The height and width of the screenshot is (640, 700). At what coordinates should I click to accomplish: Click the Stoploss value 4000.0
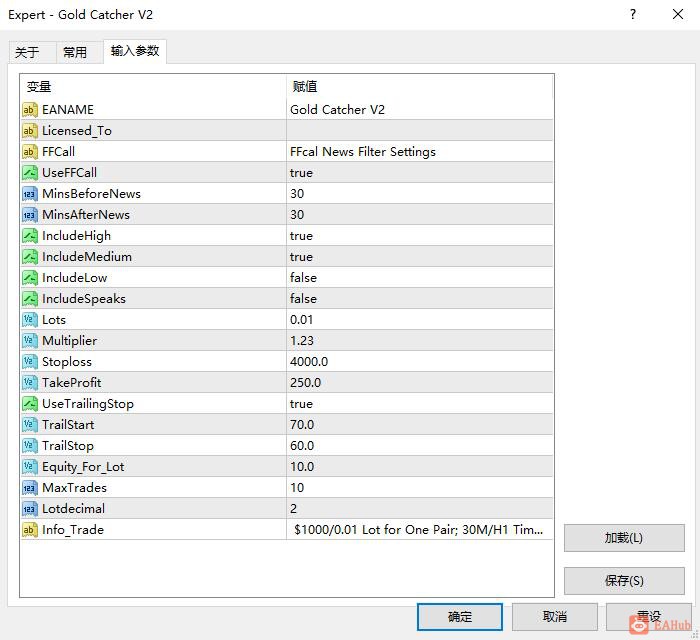pos(309,362)
